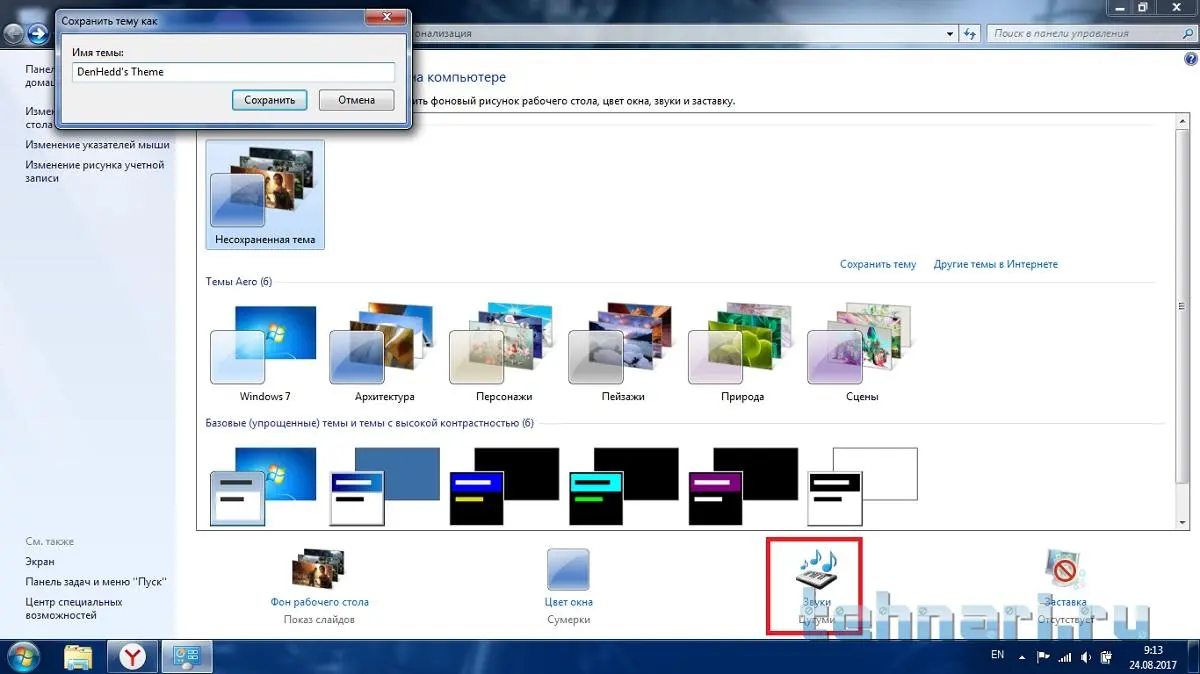Open the Цвет окна color square icon
The image size is (1200, 674).
coord(568,569)
